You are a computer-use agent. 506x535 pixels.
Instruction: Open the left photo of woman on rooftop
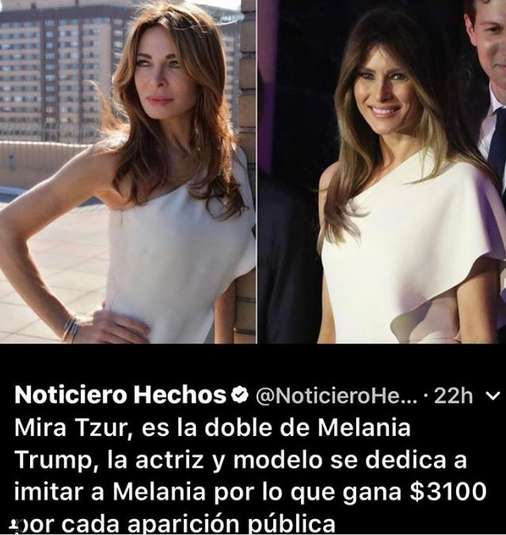pos(128,171)
